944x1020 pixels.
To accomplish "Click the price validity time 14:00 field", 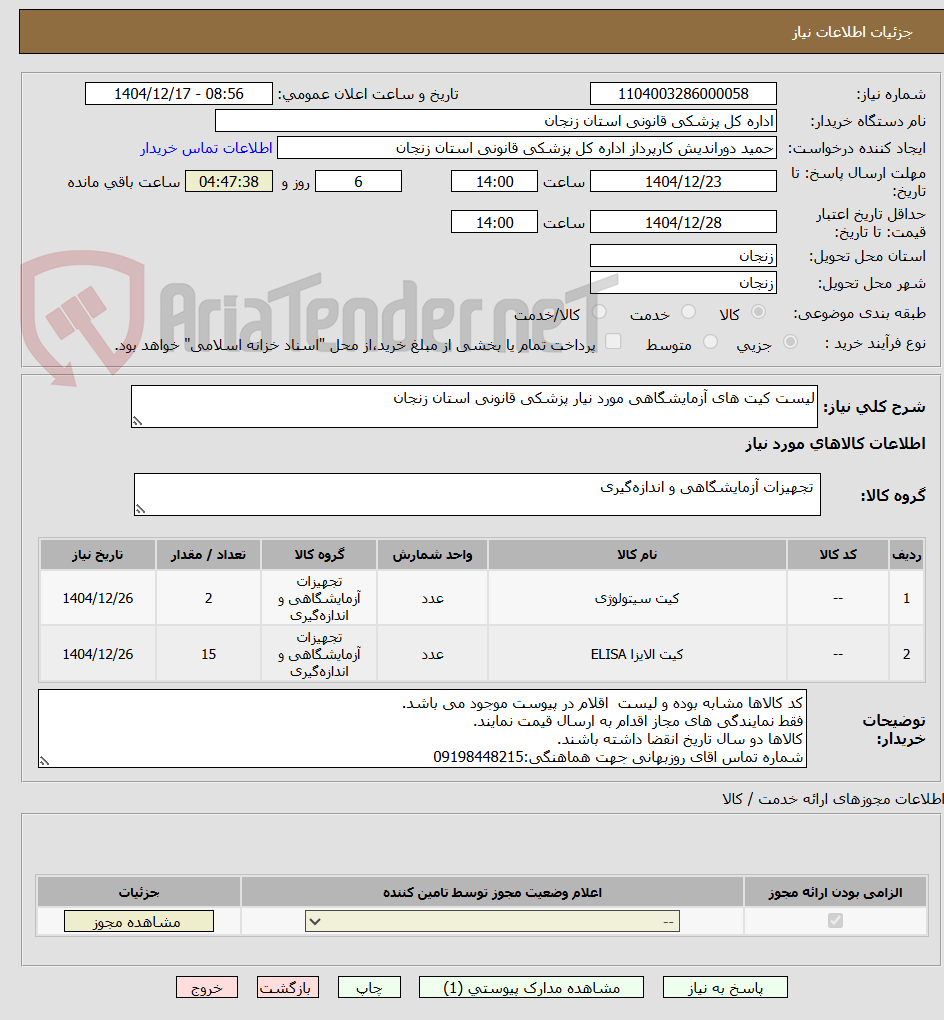I will point(494,222).
